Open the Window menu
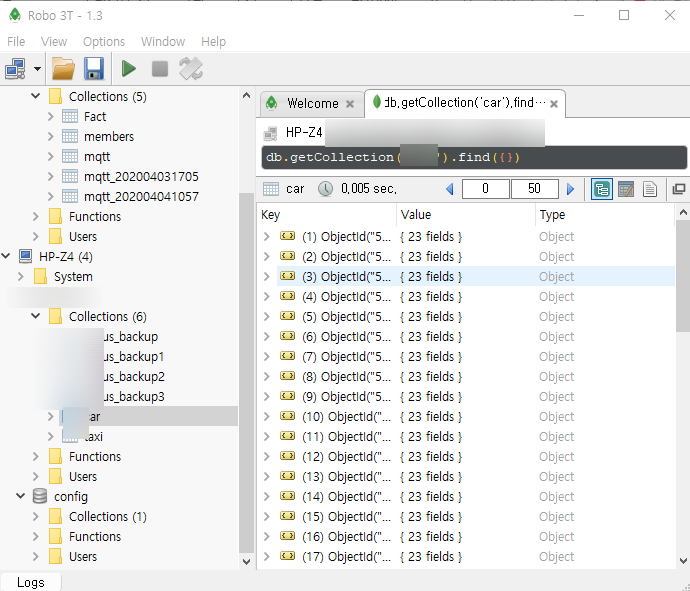 pyautogui.click(x=163, y=42)
